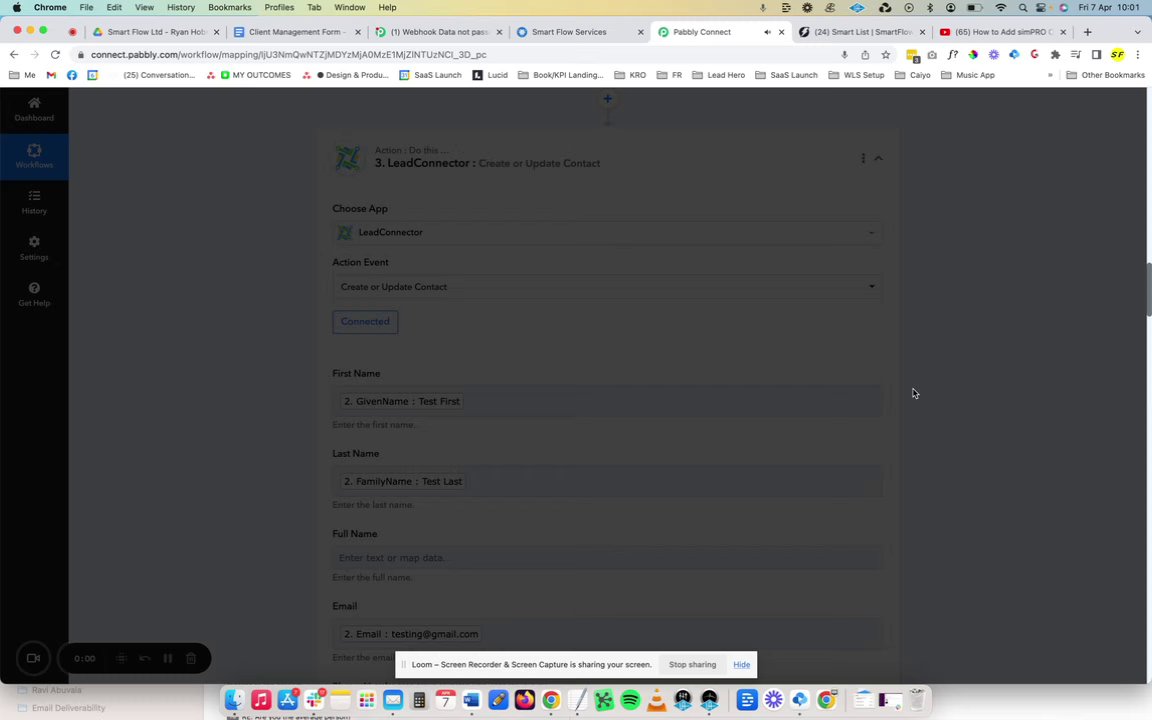1152x720 pixels.
Task: Click the First Name mapped field
Action: (607, 401)
